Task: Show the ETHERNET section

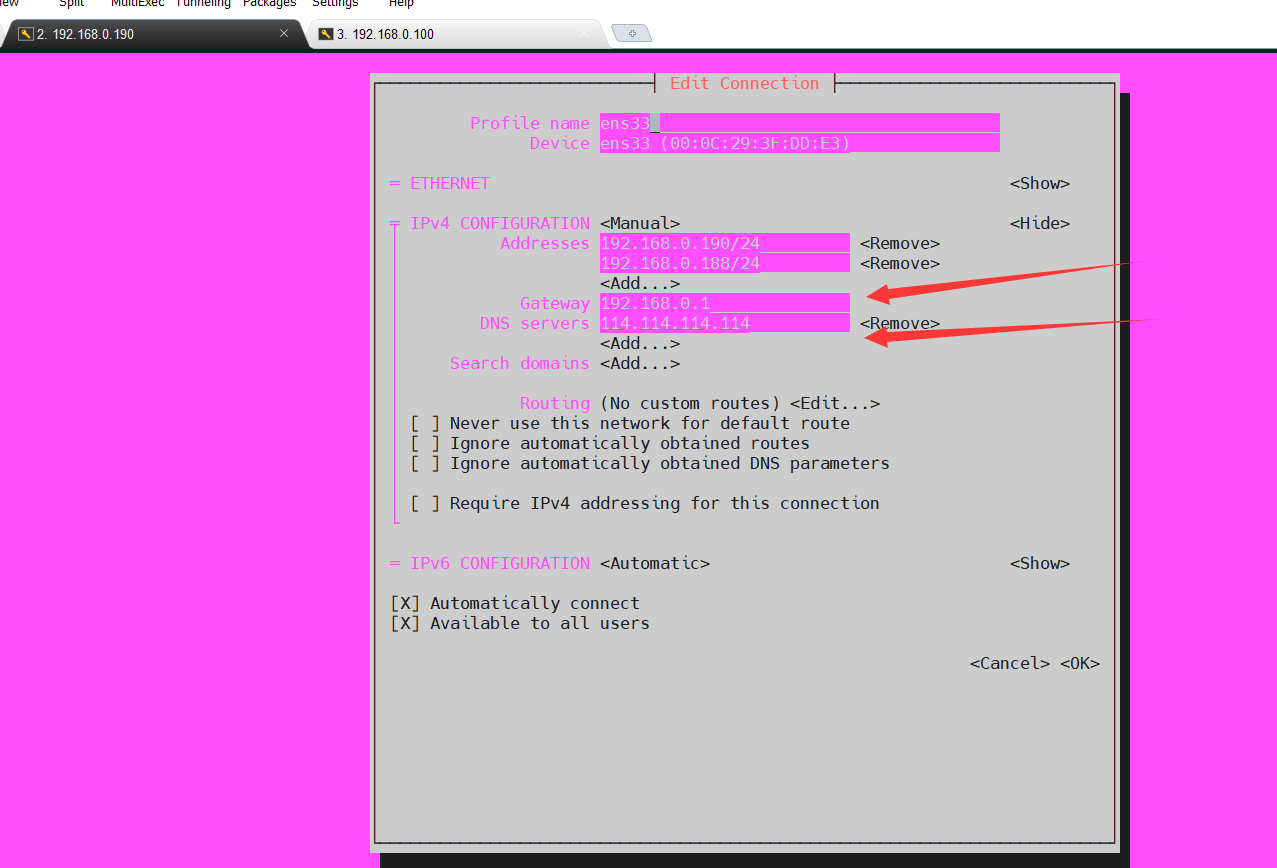Action: pos(1040,183)
